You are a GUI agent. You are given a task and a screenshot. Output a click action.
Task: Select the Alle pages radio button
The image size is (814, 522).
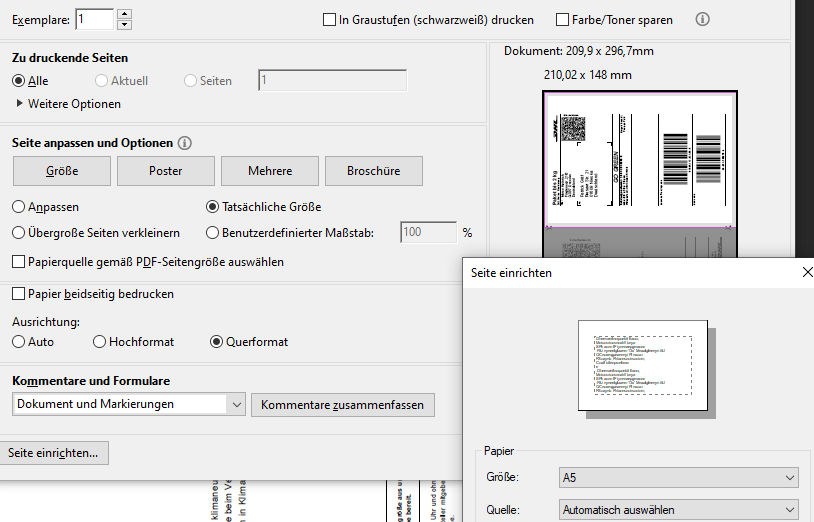coord(19,81)
